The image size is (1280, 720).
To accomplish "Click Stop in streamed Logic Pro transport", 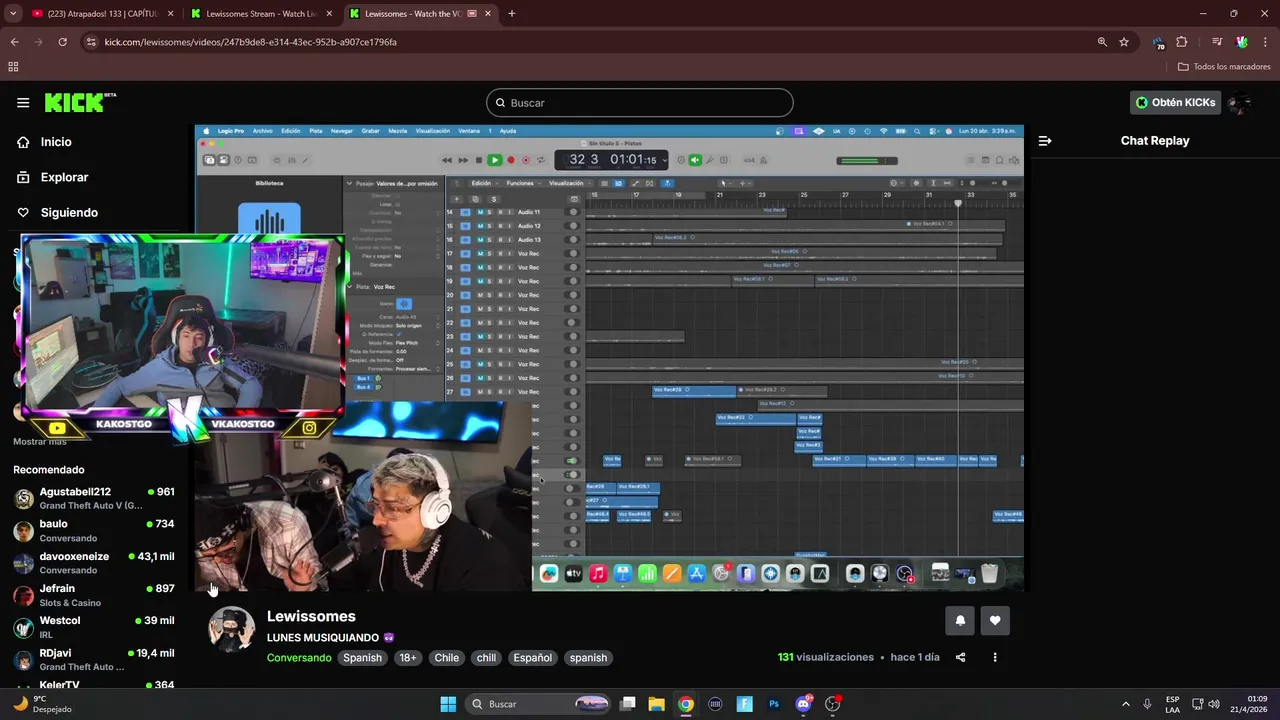I will (x=479, y=160).
